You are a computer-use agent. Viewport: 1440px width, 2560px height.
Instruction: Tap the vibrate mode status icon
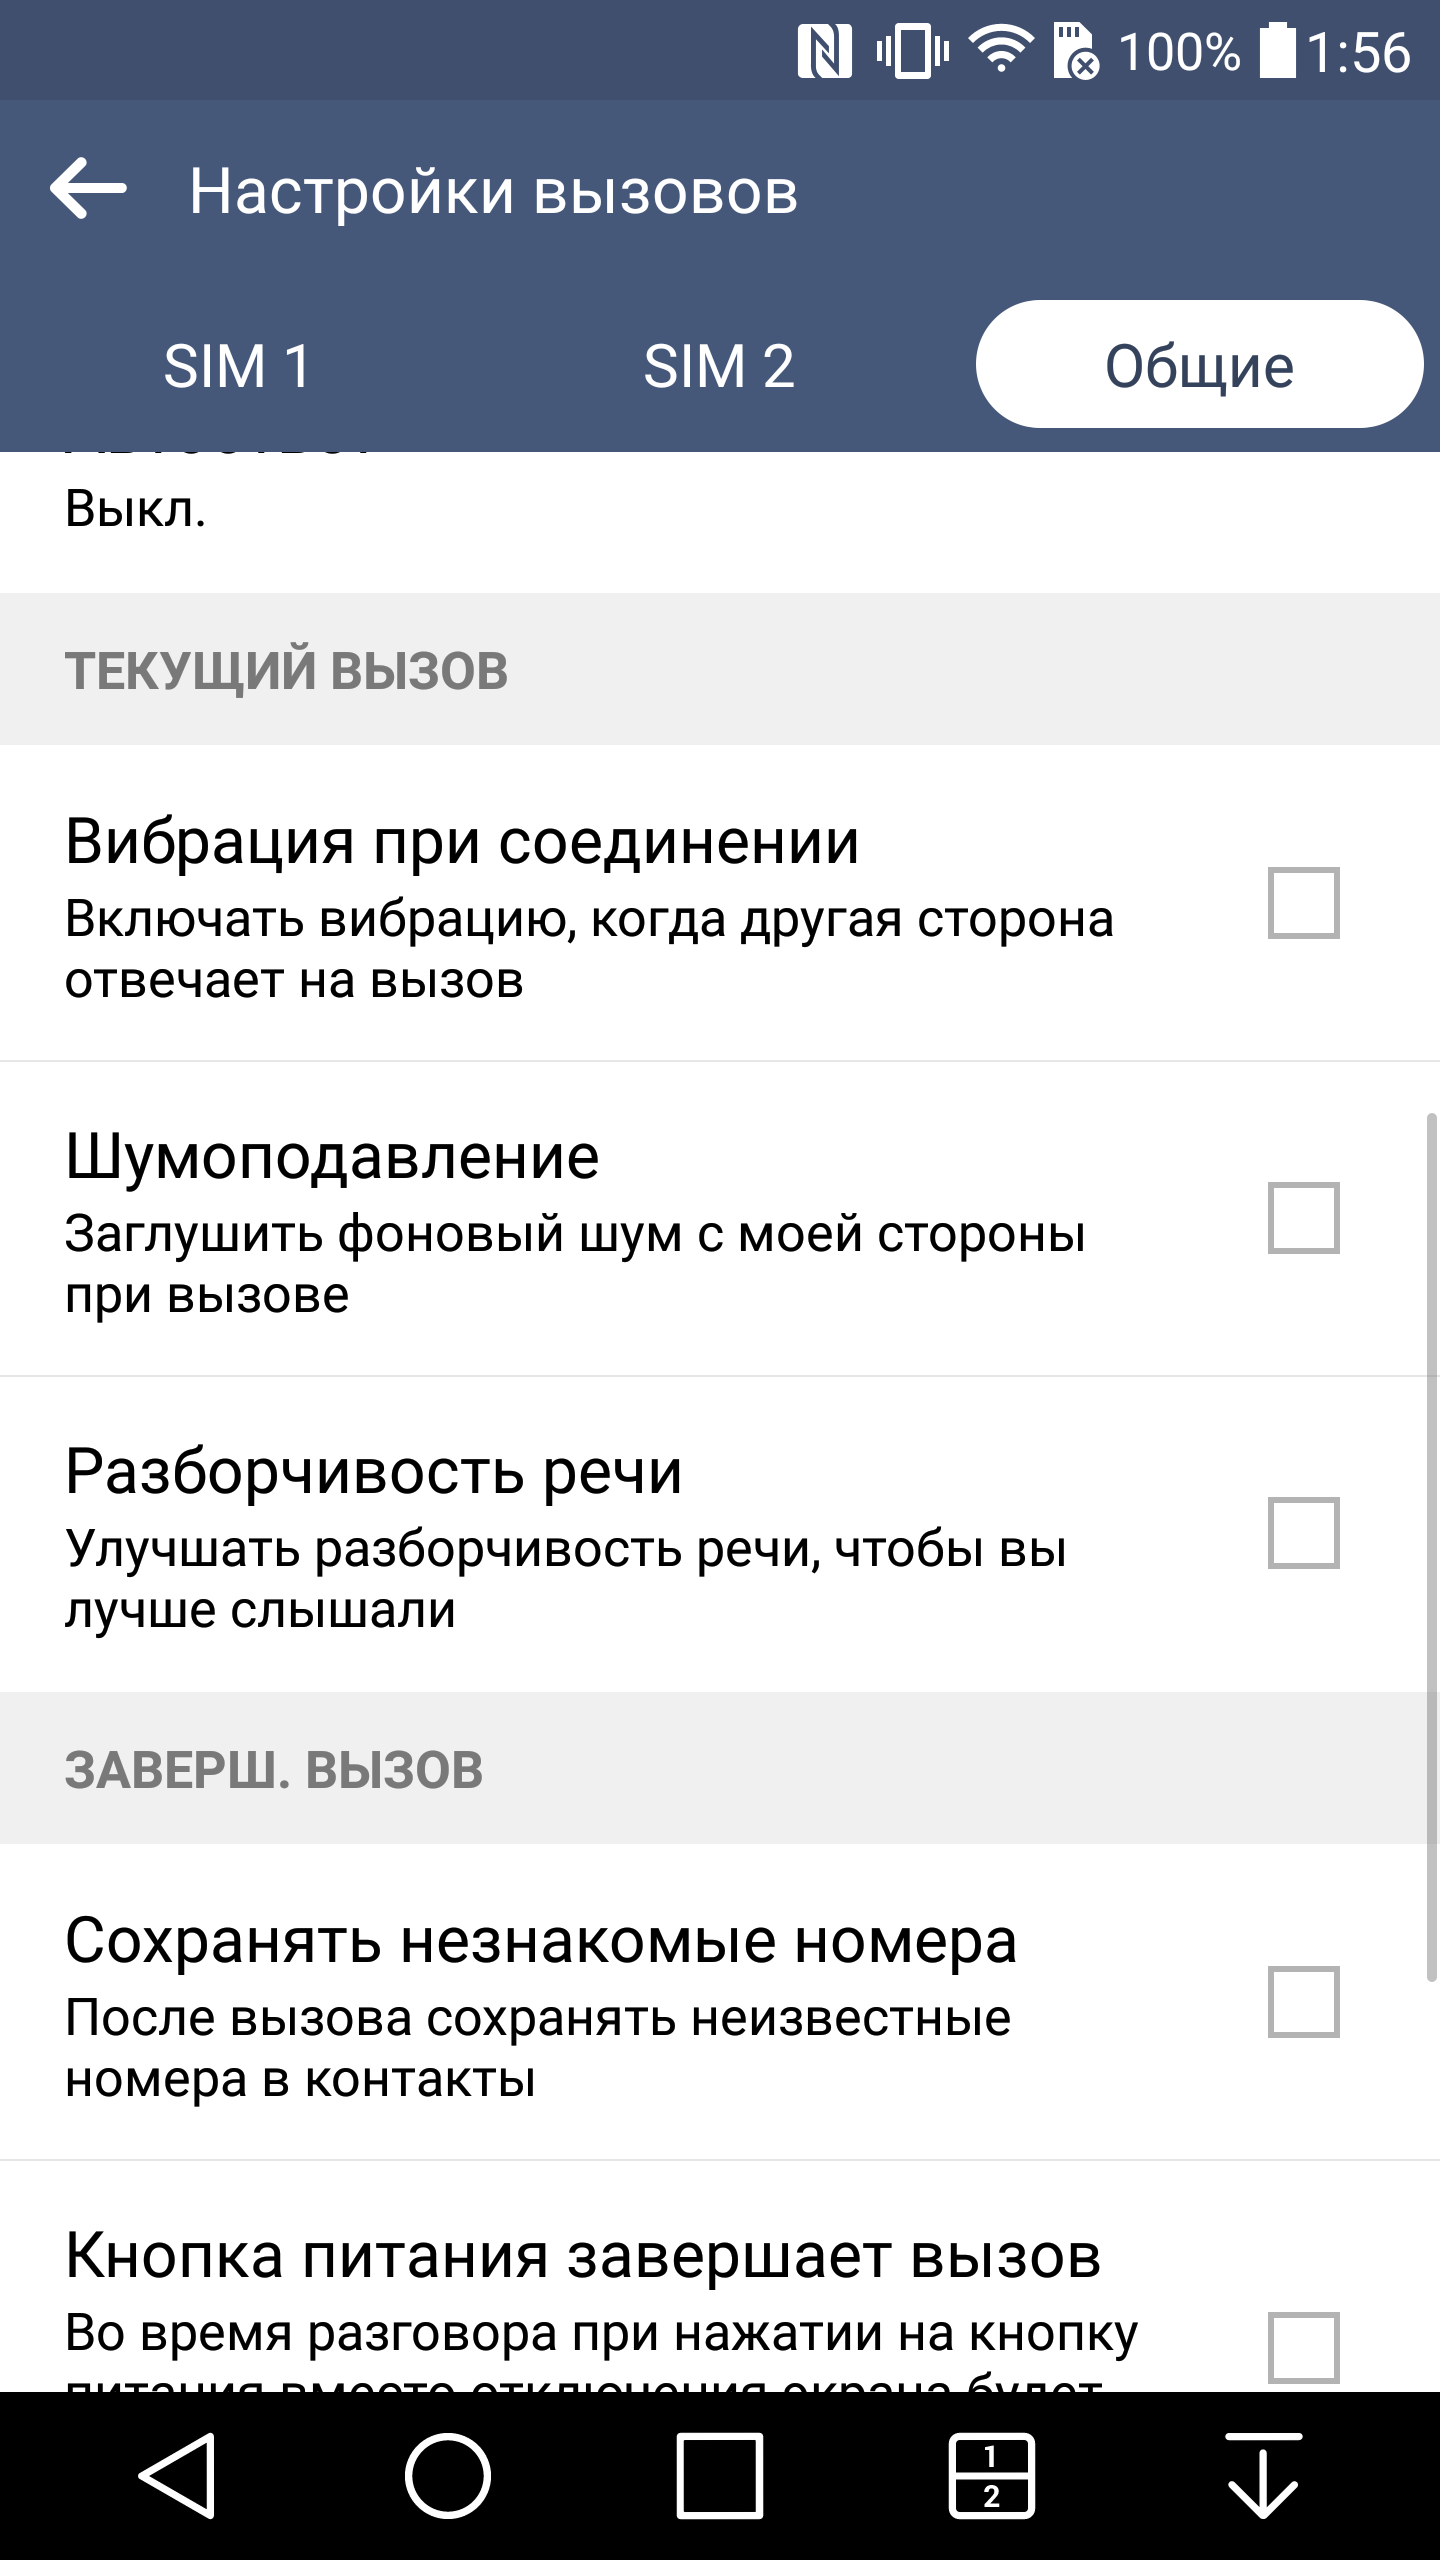(912, 52)
